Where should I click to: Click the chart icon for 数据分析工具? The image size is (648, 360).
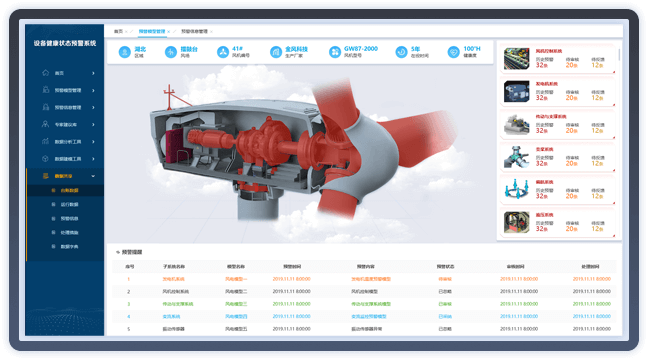tap(45, 141)
